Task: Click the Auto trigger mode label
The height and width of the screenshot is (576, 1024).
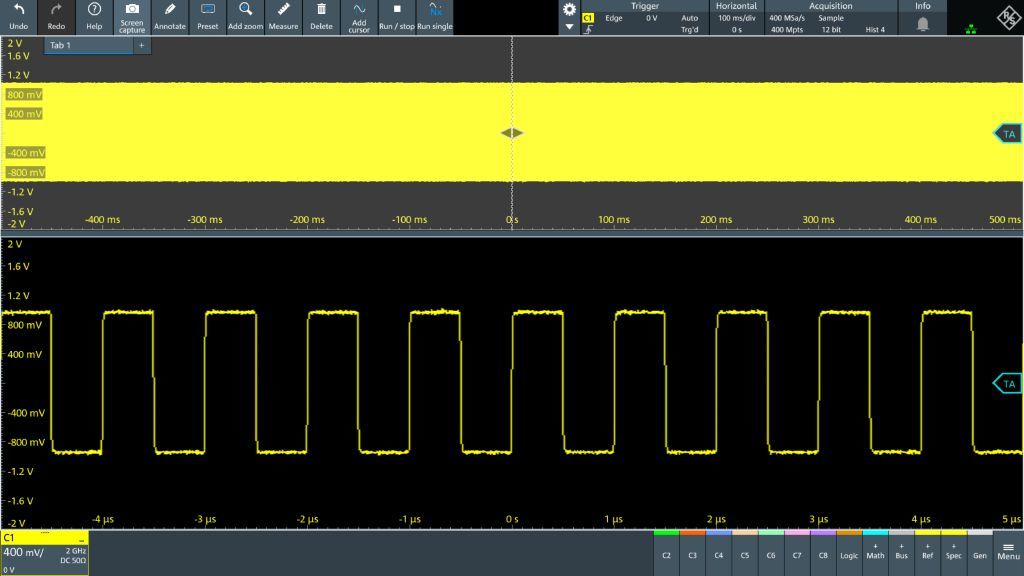Action: 690,18
